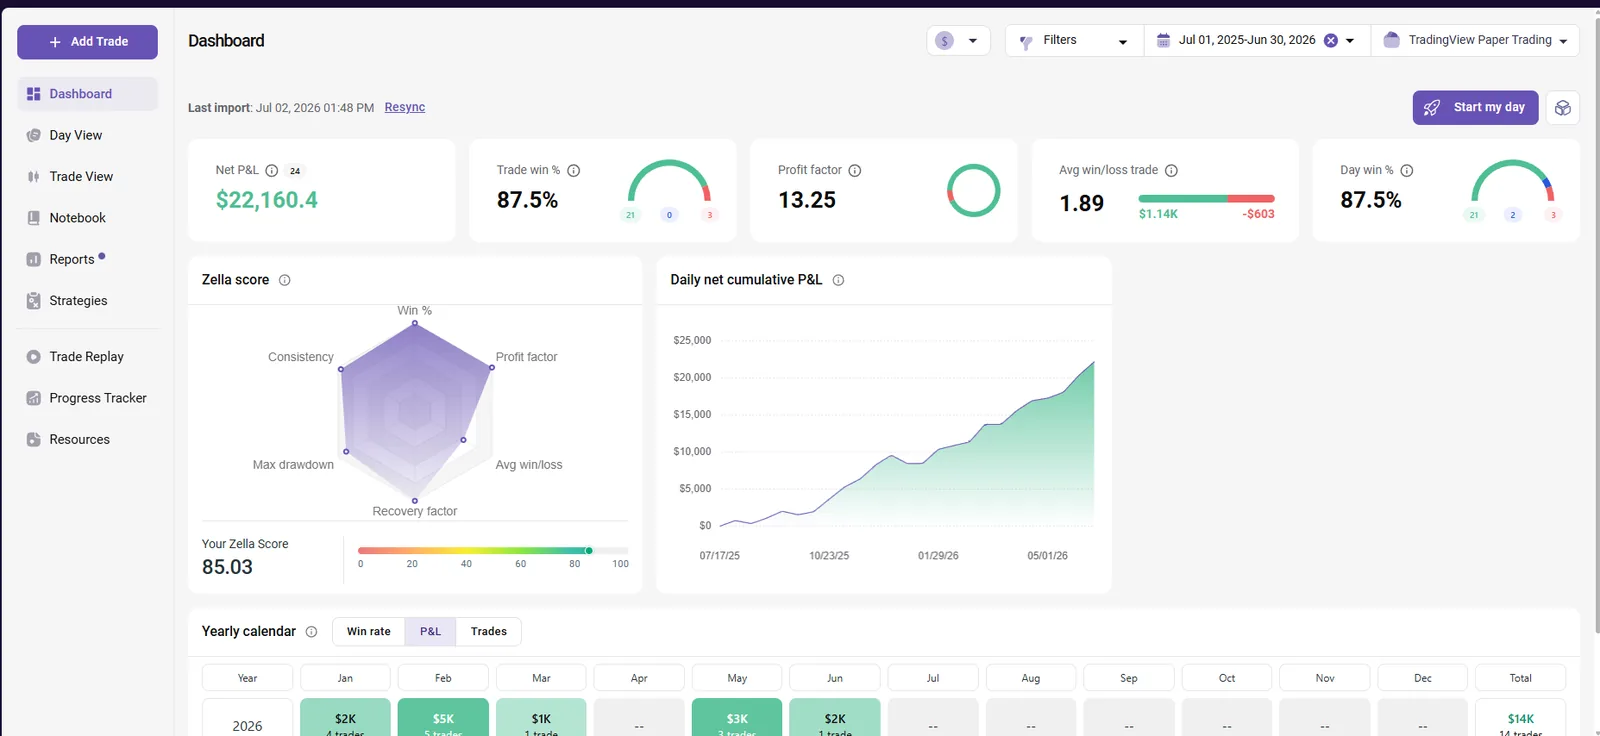Click the $1.14K average win value
This screenshot has width=1600, height=736.
[x=1158, y=214]
